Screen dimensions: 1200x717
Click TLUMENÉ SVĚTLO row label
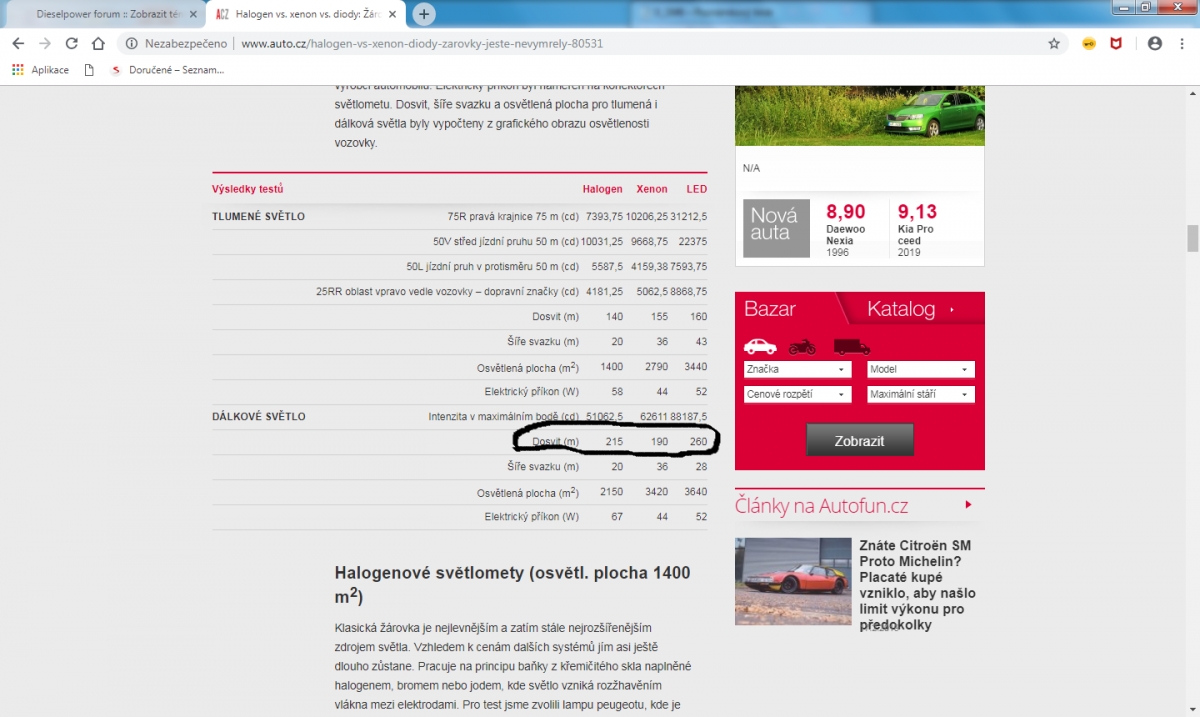[259, 216]
